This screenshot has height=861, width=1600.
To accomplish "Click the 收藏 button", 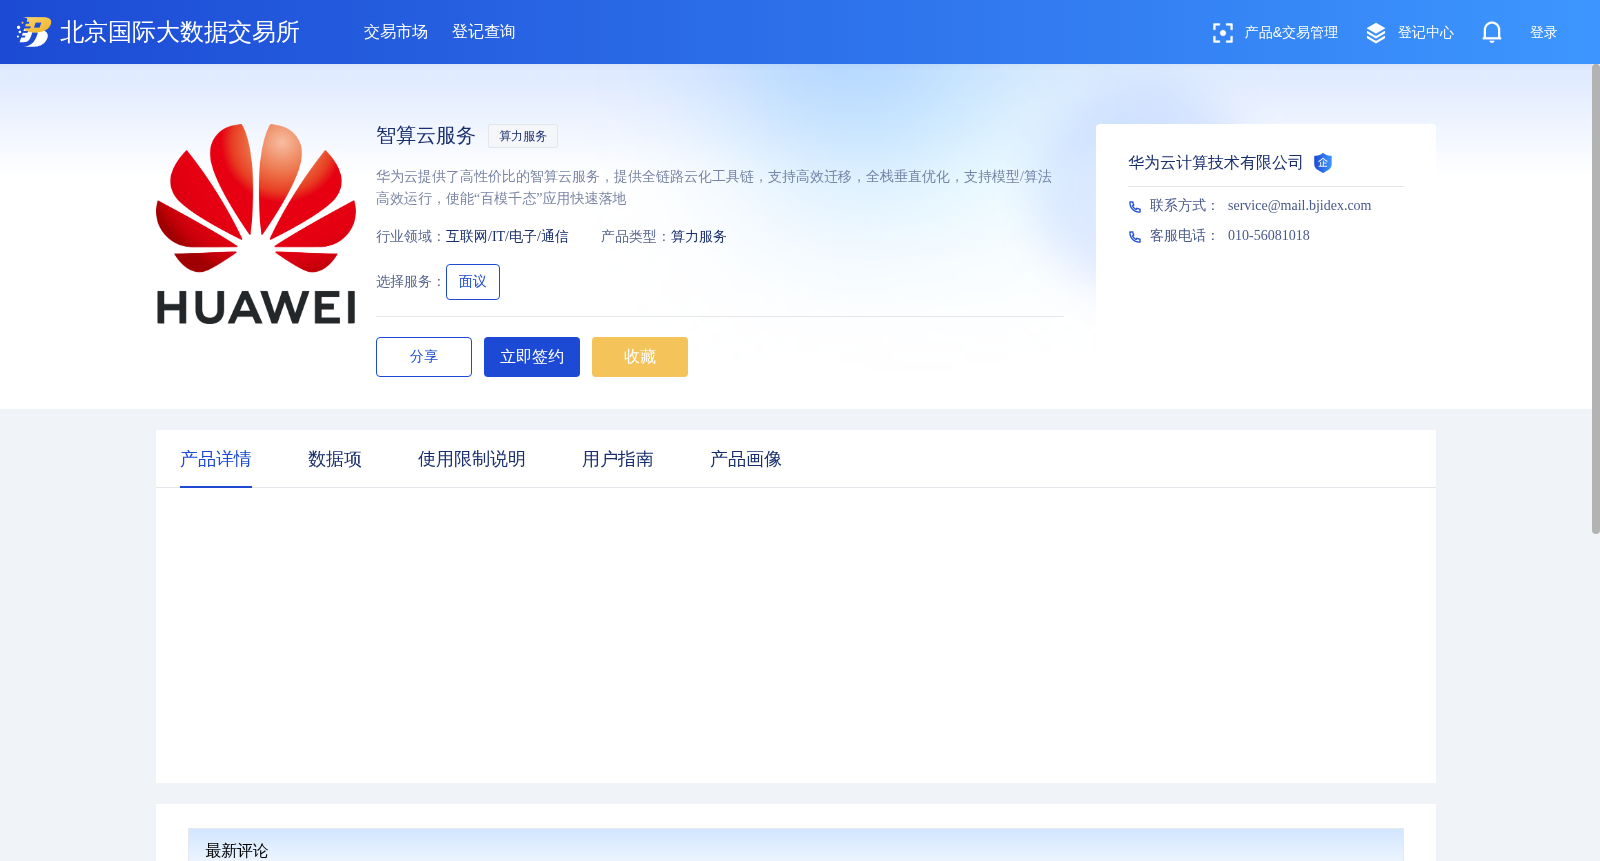I will pyautogui.click(x=640, y=357).
